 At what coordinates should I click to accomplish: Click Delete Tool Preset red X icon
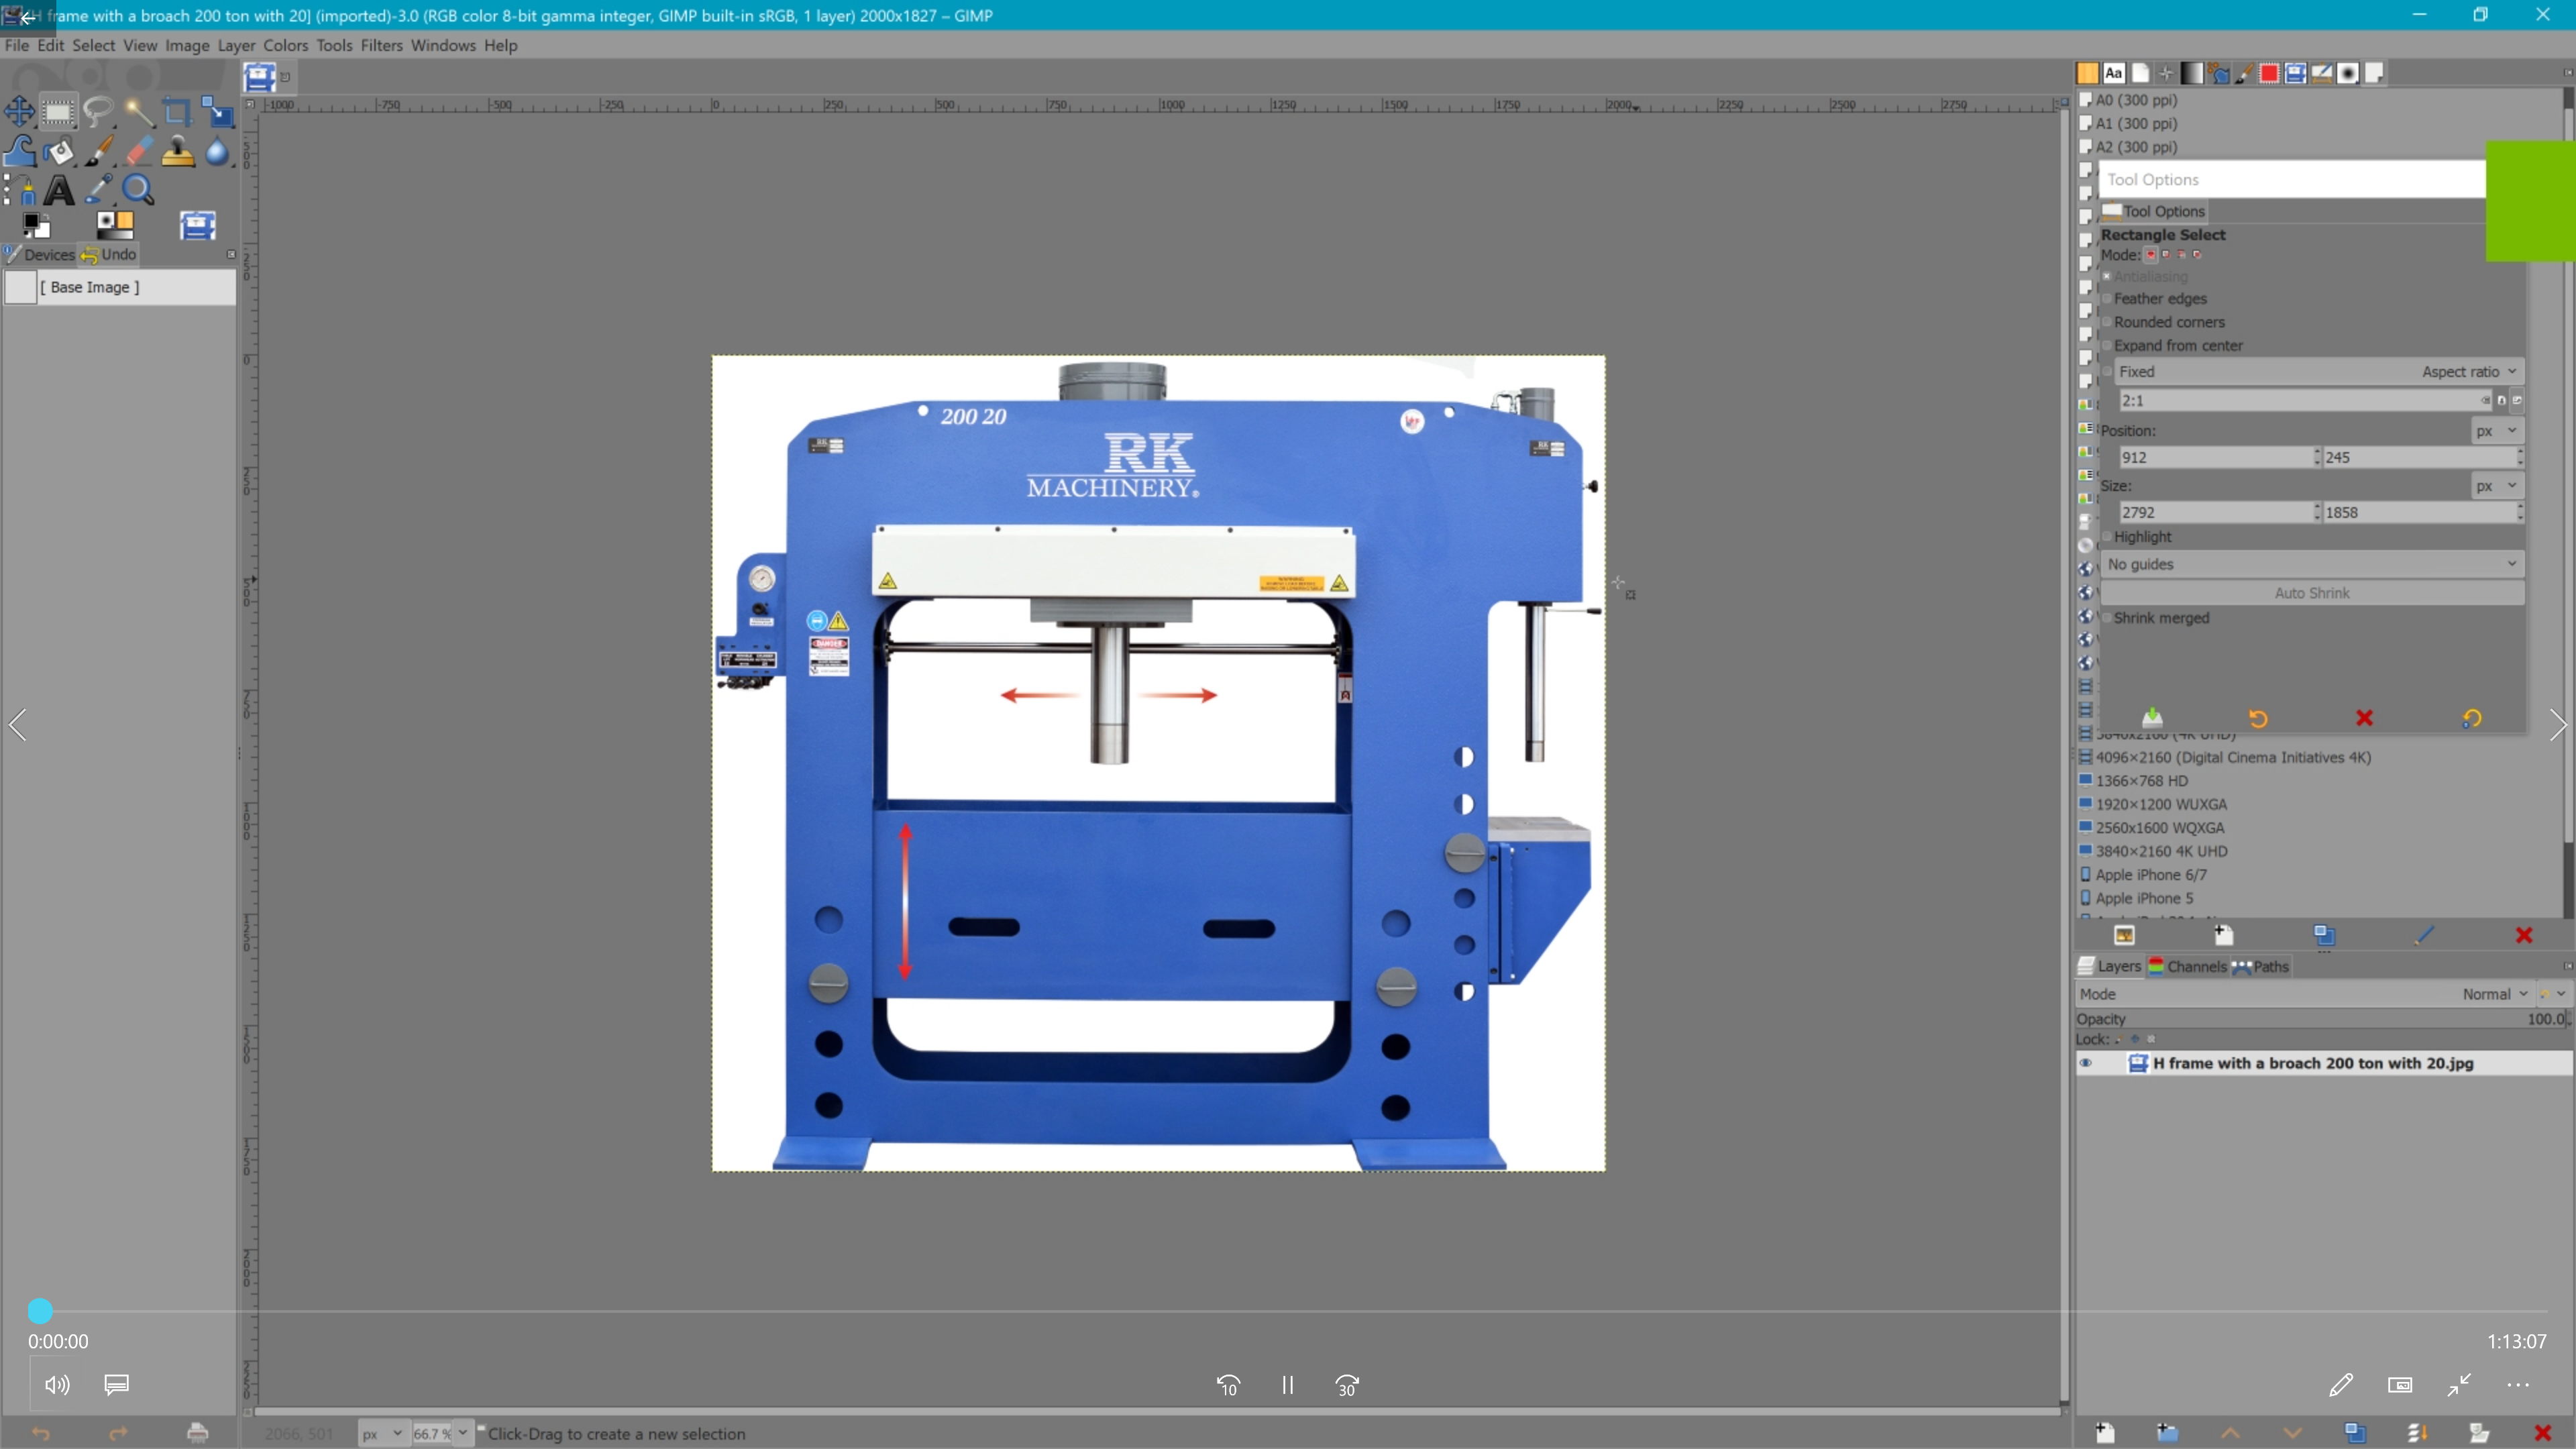point(2364,718)
